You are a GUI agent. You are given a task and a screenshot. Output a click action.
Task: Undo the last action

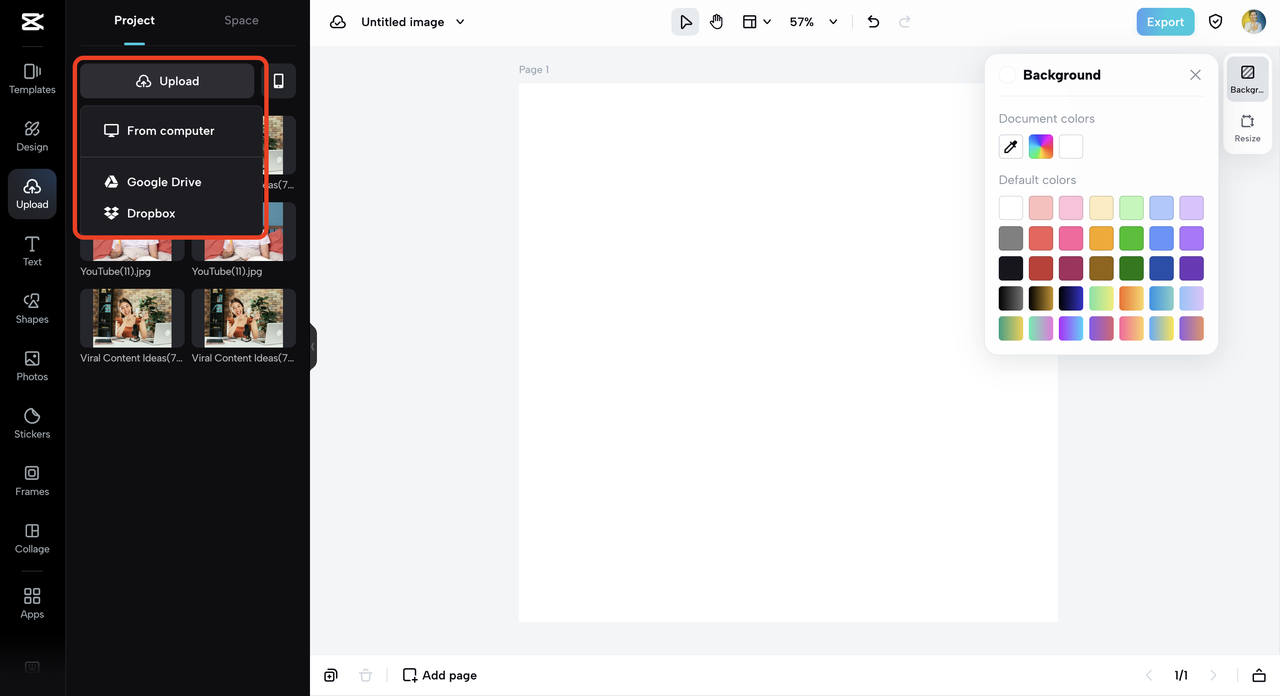click(x=873, y=22)
